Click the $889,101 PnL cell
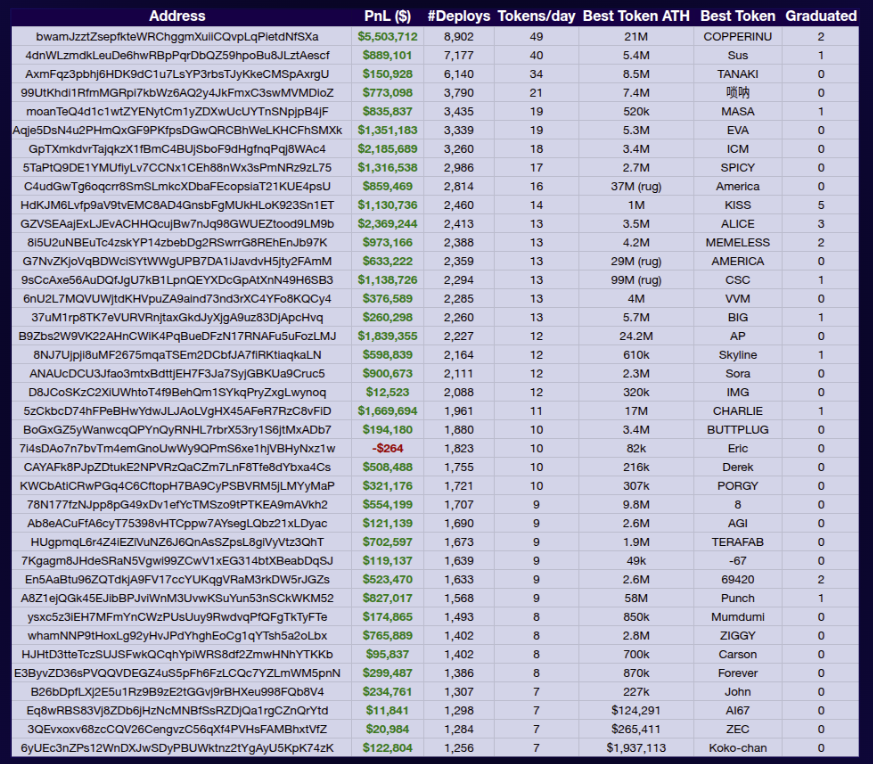This screenshot has height=764, width=873. click(x=388, y=56)
